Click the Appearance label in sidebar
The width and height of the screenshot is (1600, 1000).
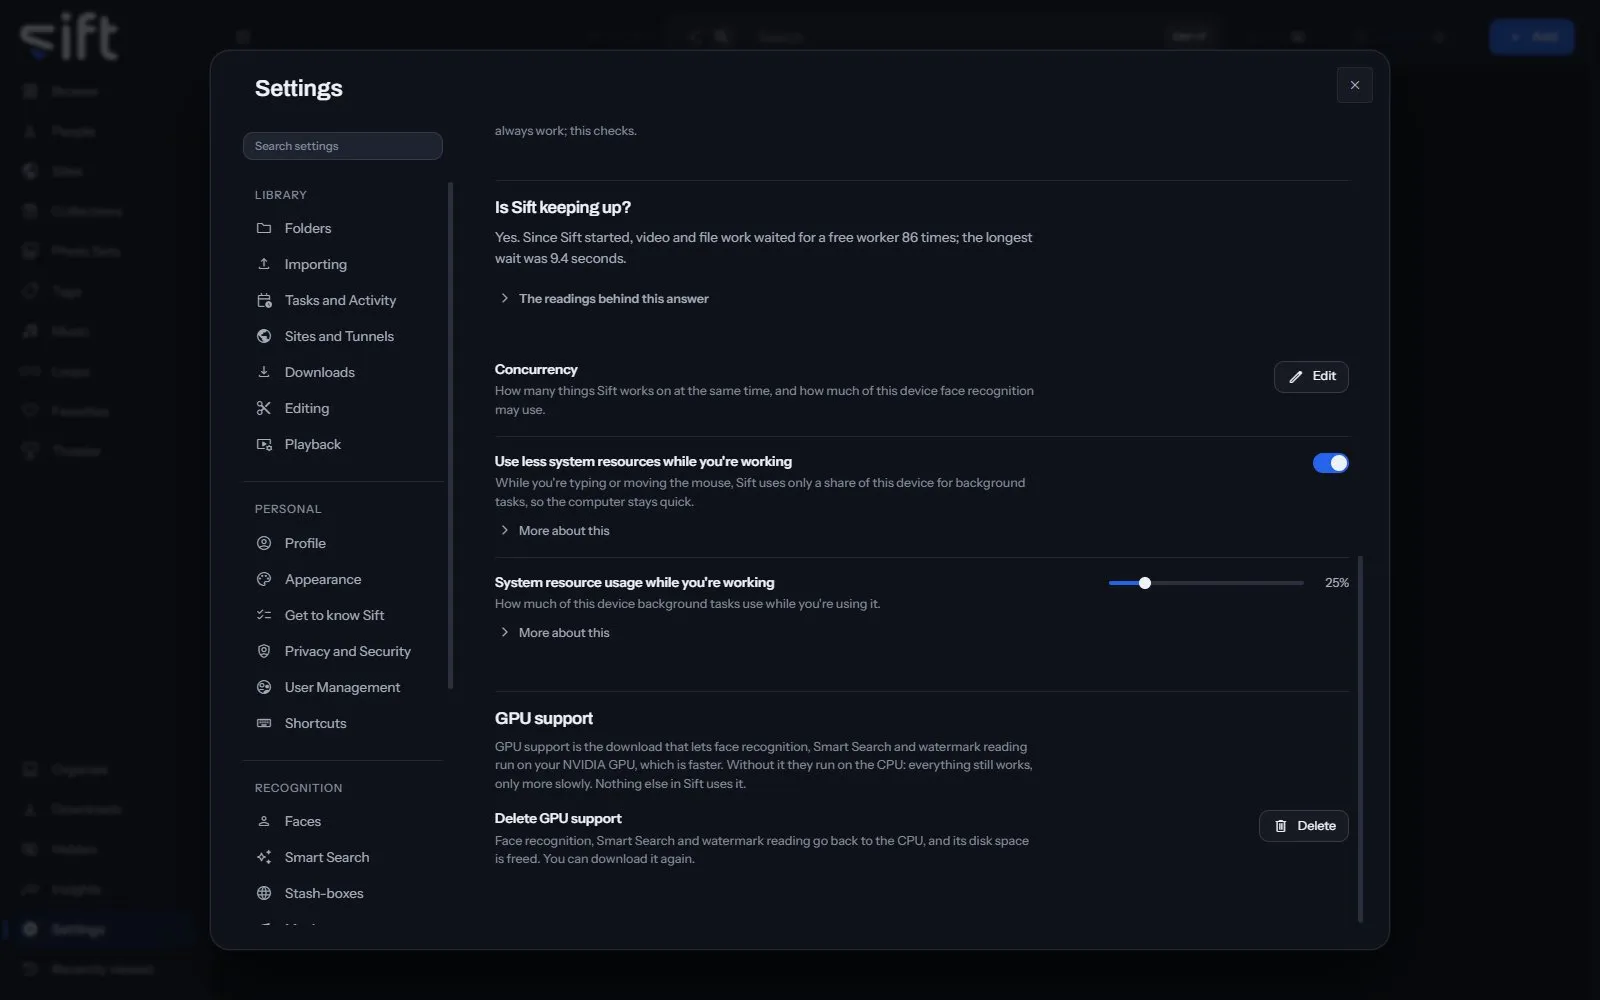click(323, 579)
